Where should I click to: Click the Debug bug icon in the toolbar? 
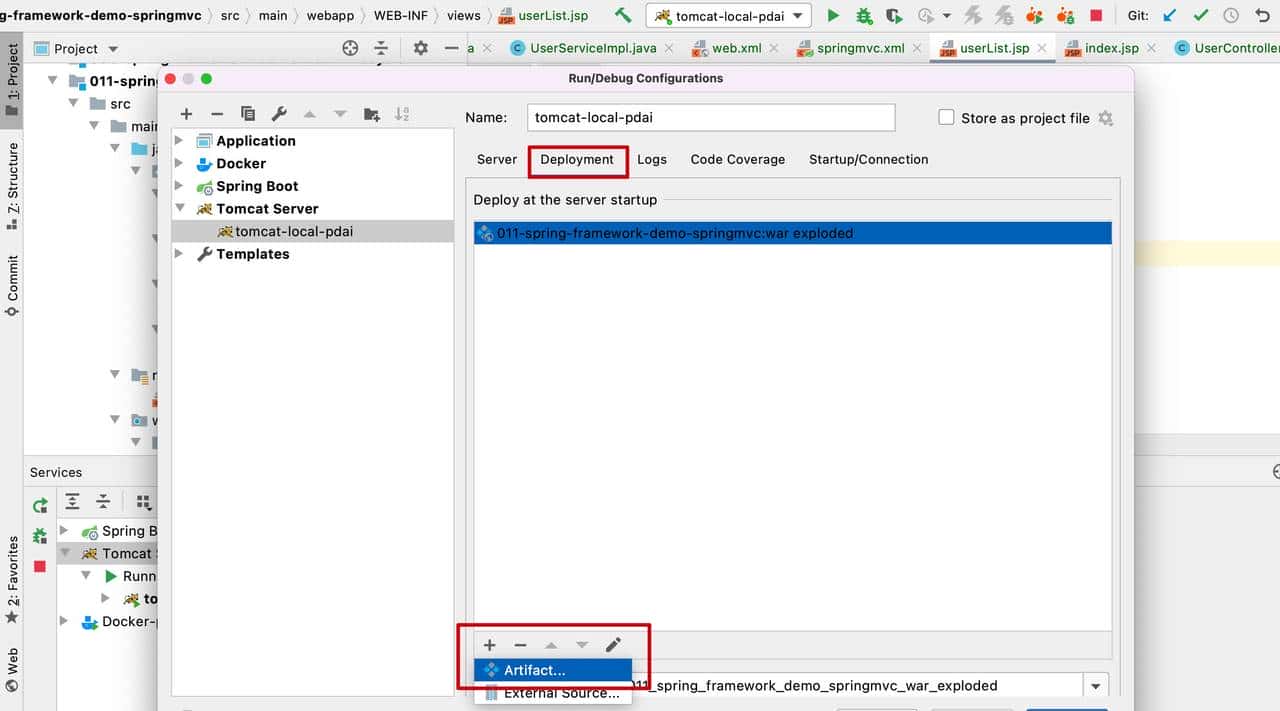864,16
